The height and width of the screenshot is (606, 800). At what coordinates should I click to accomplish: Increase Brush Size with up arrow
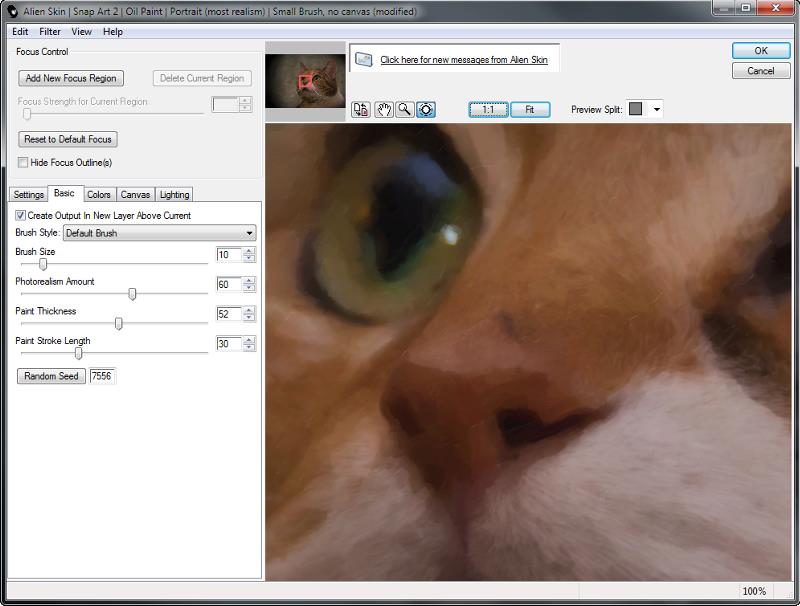pos(249,251)
